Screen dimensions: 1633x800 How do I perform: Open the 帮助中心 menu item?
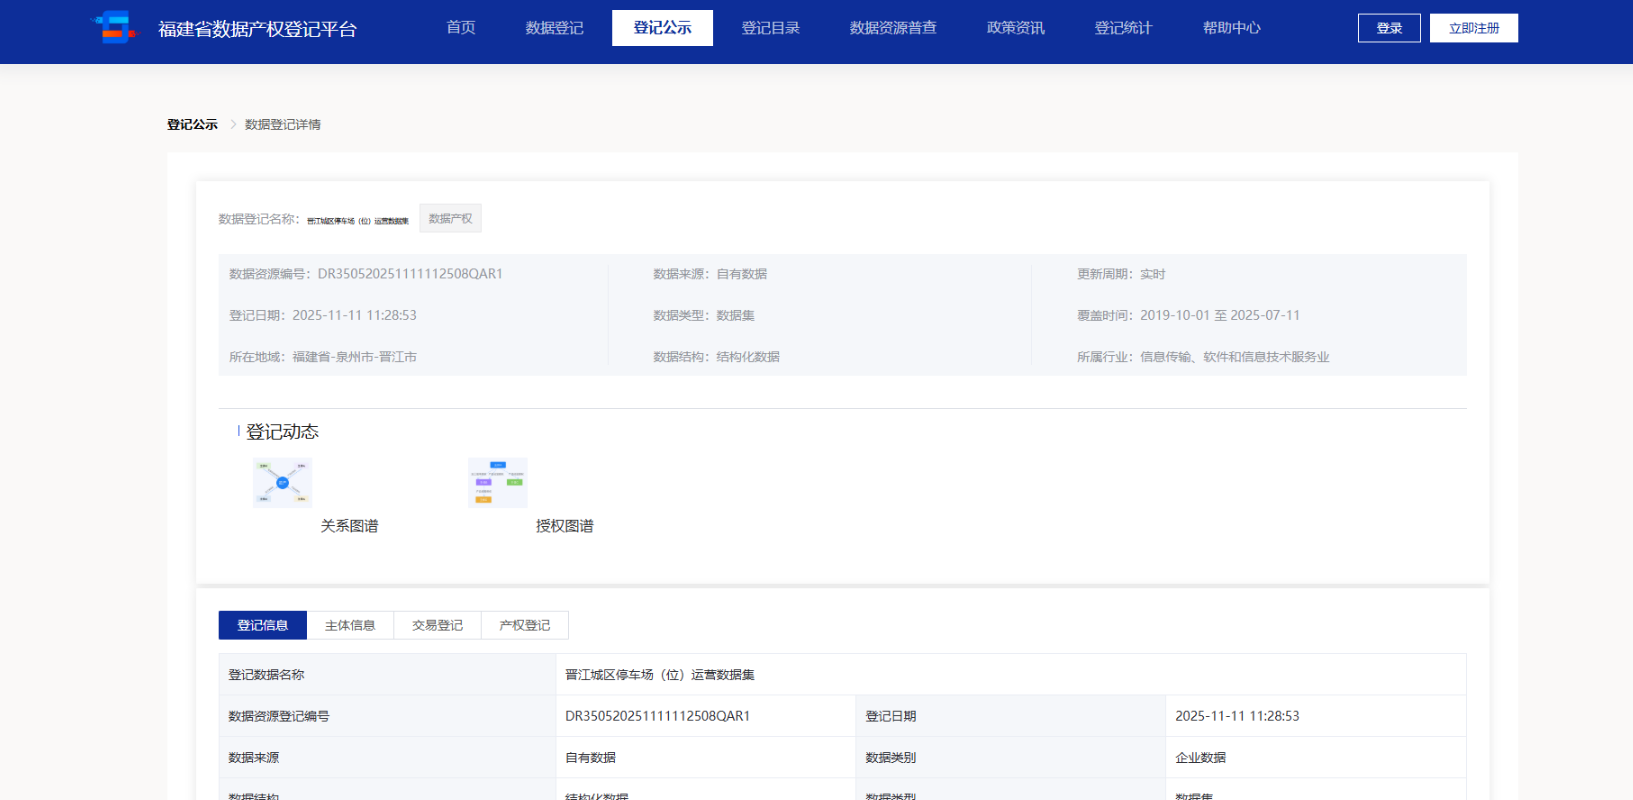tap(1231, 28)
